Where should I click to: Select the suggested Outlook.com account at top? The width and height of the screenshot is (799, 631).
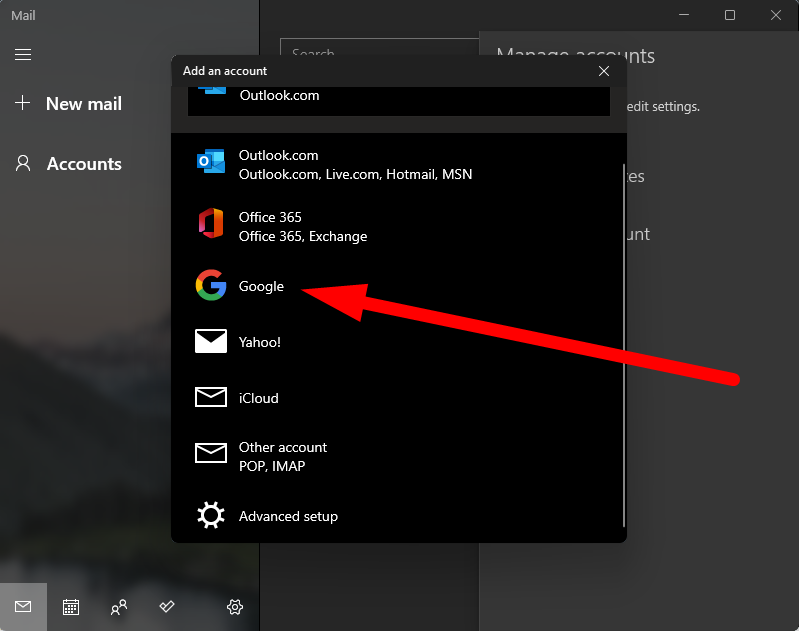point(399,101)
